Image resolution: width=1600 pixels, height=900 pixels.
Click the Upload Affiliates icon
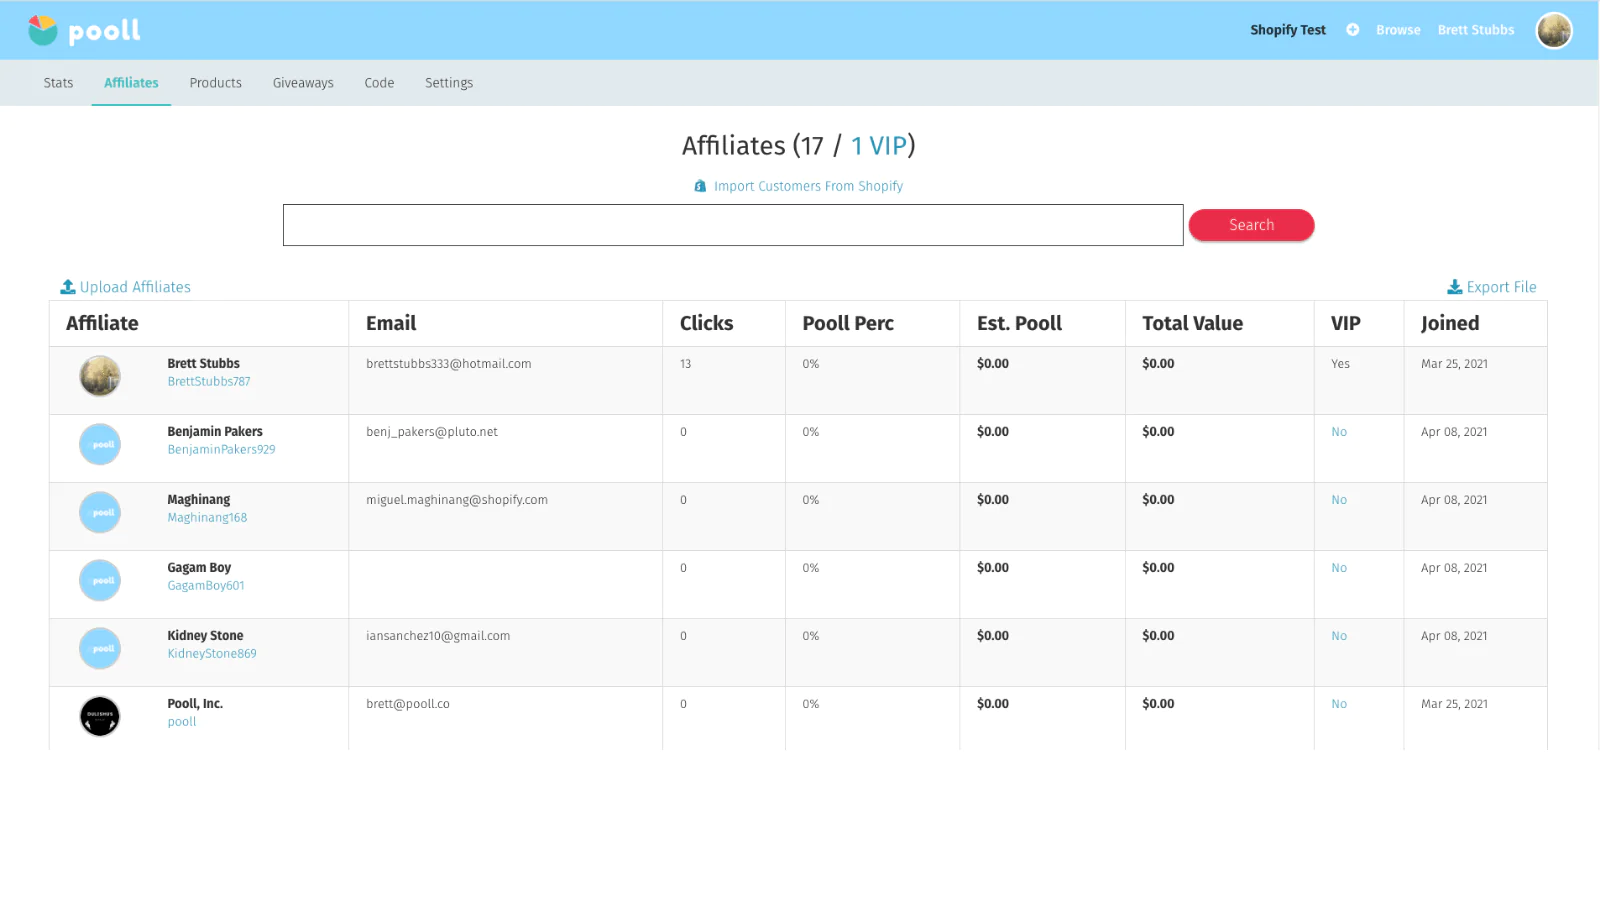(x=68, y=287)
